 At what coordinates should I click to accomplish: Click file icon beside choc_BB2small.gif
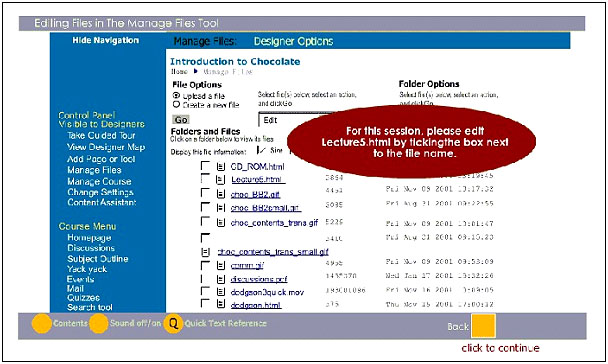[221, 208]
